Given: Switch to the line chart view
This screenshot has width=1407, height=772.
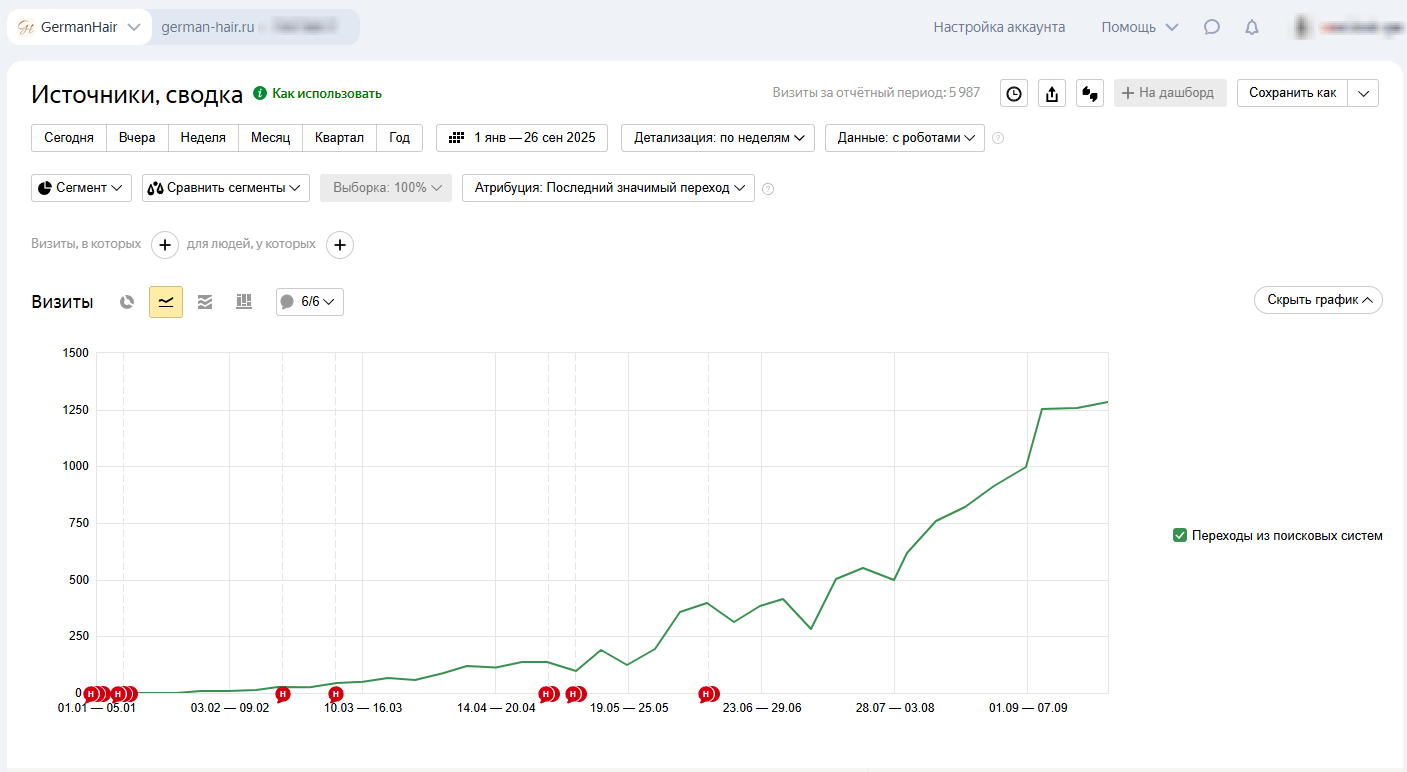Looking at the screenshot, I should click(166, 301).
